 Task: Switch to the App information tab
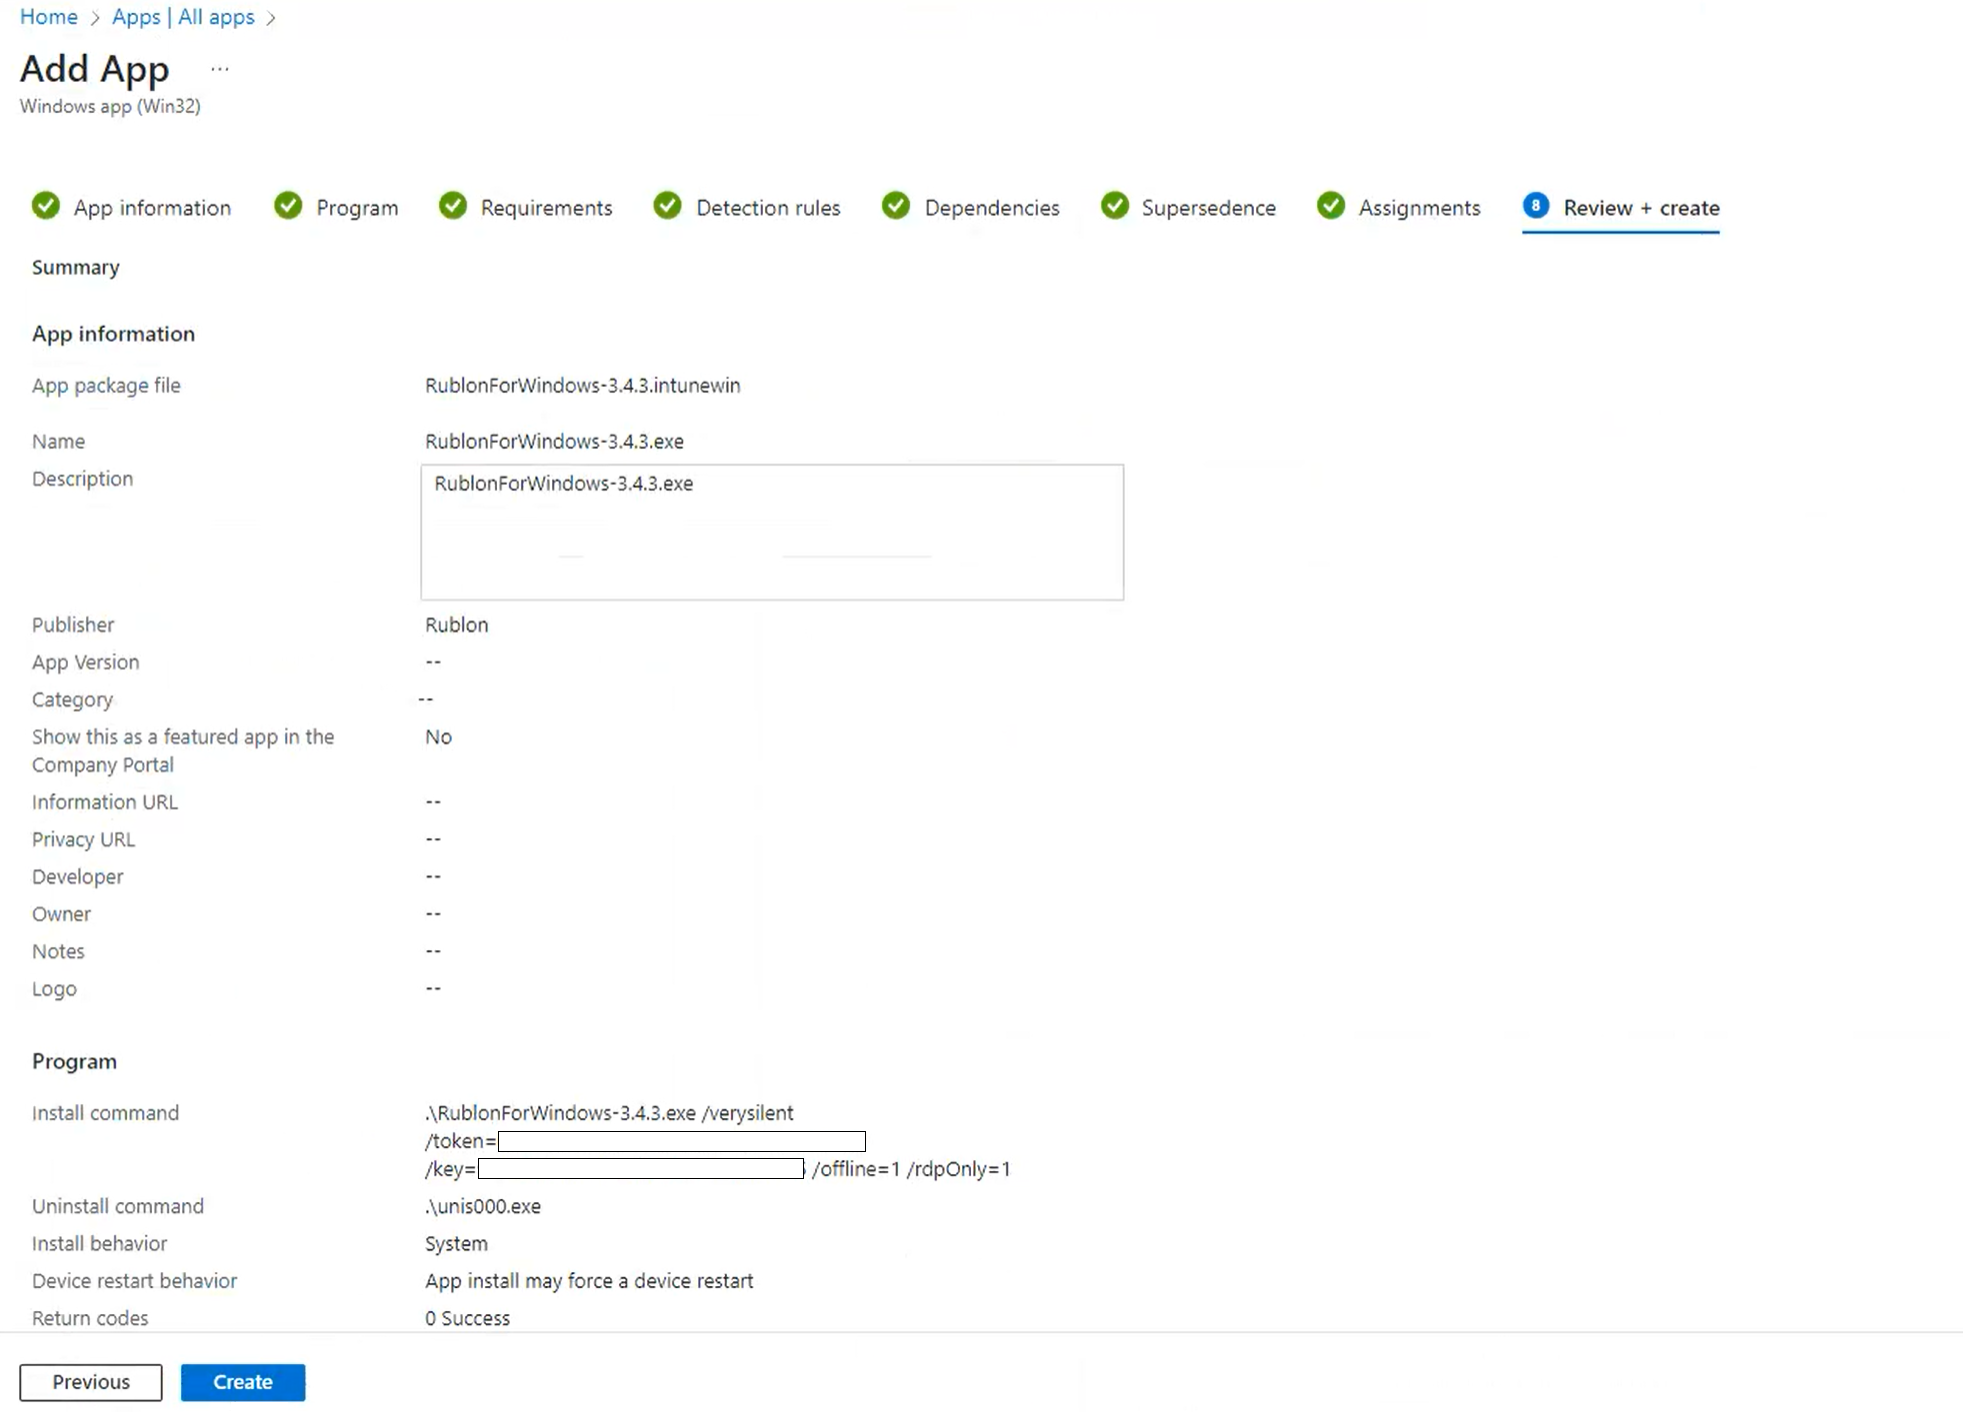click(152, 208)
